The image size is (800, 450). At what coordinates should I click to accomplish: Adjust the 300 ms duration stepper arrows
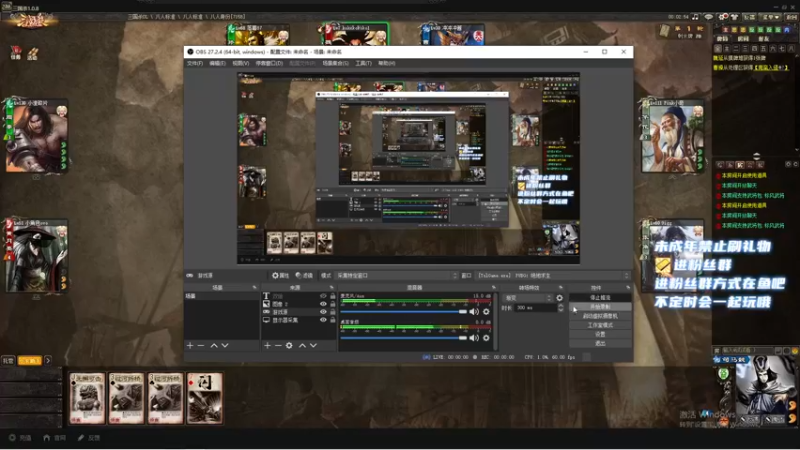click(x=561, y=308)
